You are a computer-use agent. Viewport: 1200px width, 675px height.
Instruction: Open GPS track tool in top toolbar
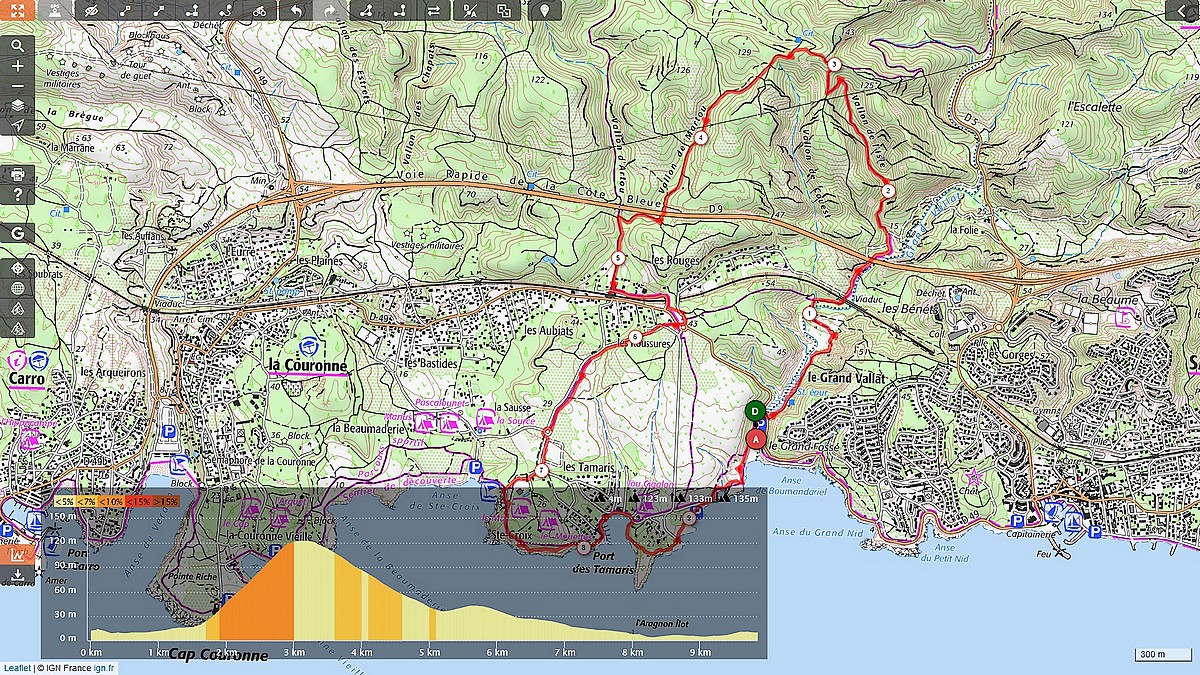pos(54,11)
